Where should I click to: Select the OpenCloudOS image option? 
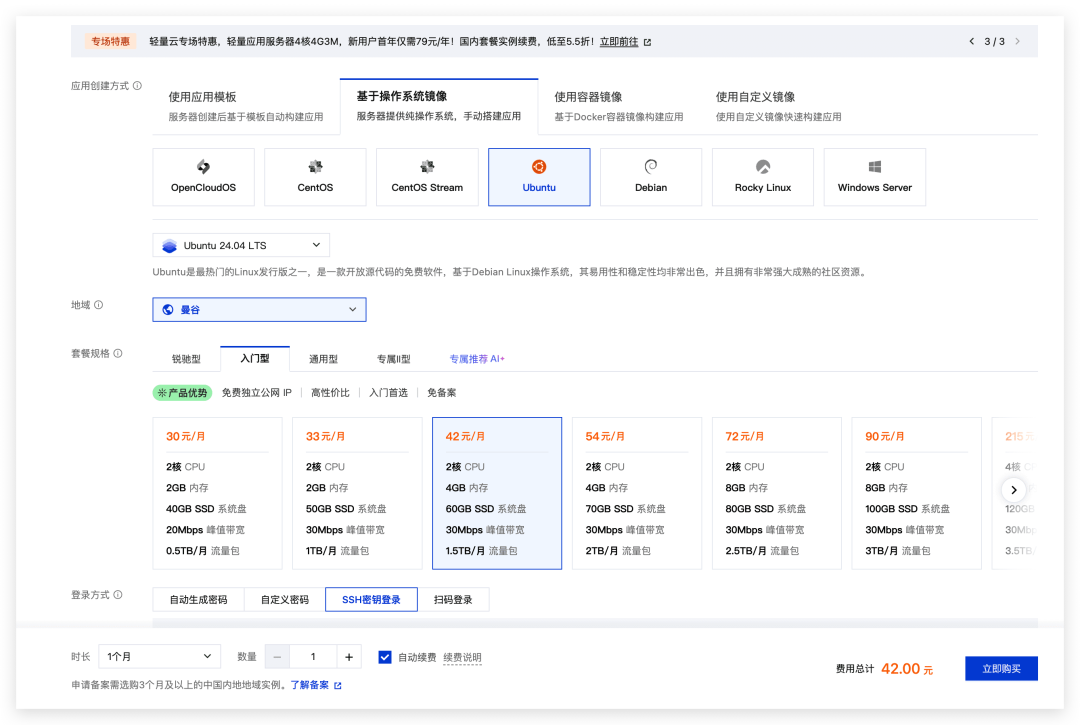pos(203,177)
